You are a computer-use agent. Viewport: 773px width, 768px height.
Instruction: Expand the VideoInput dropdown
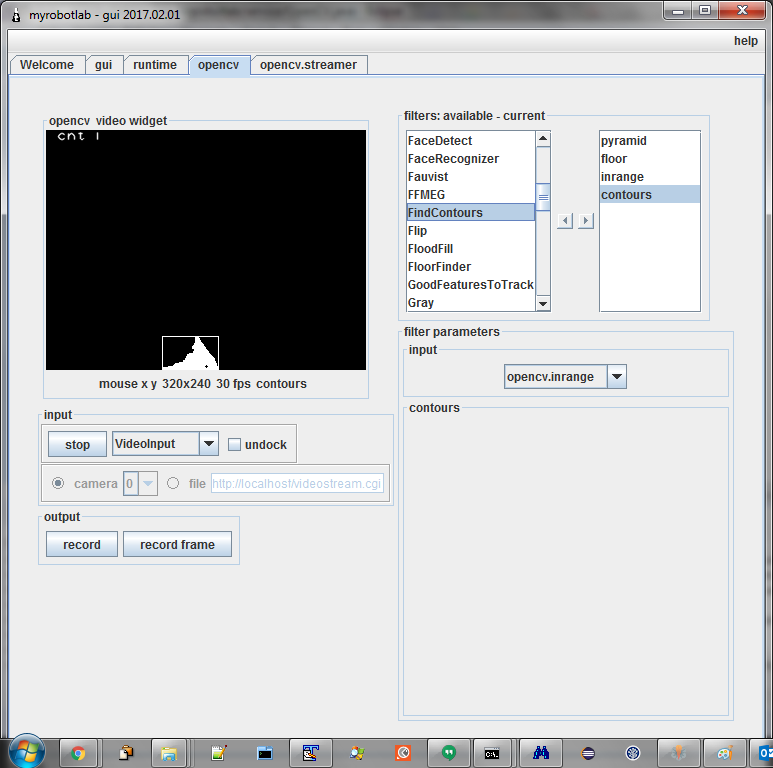[209, 444]
